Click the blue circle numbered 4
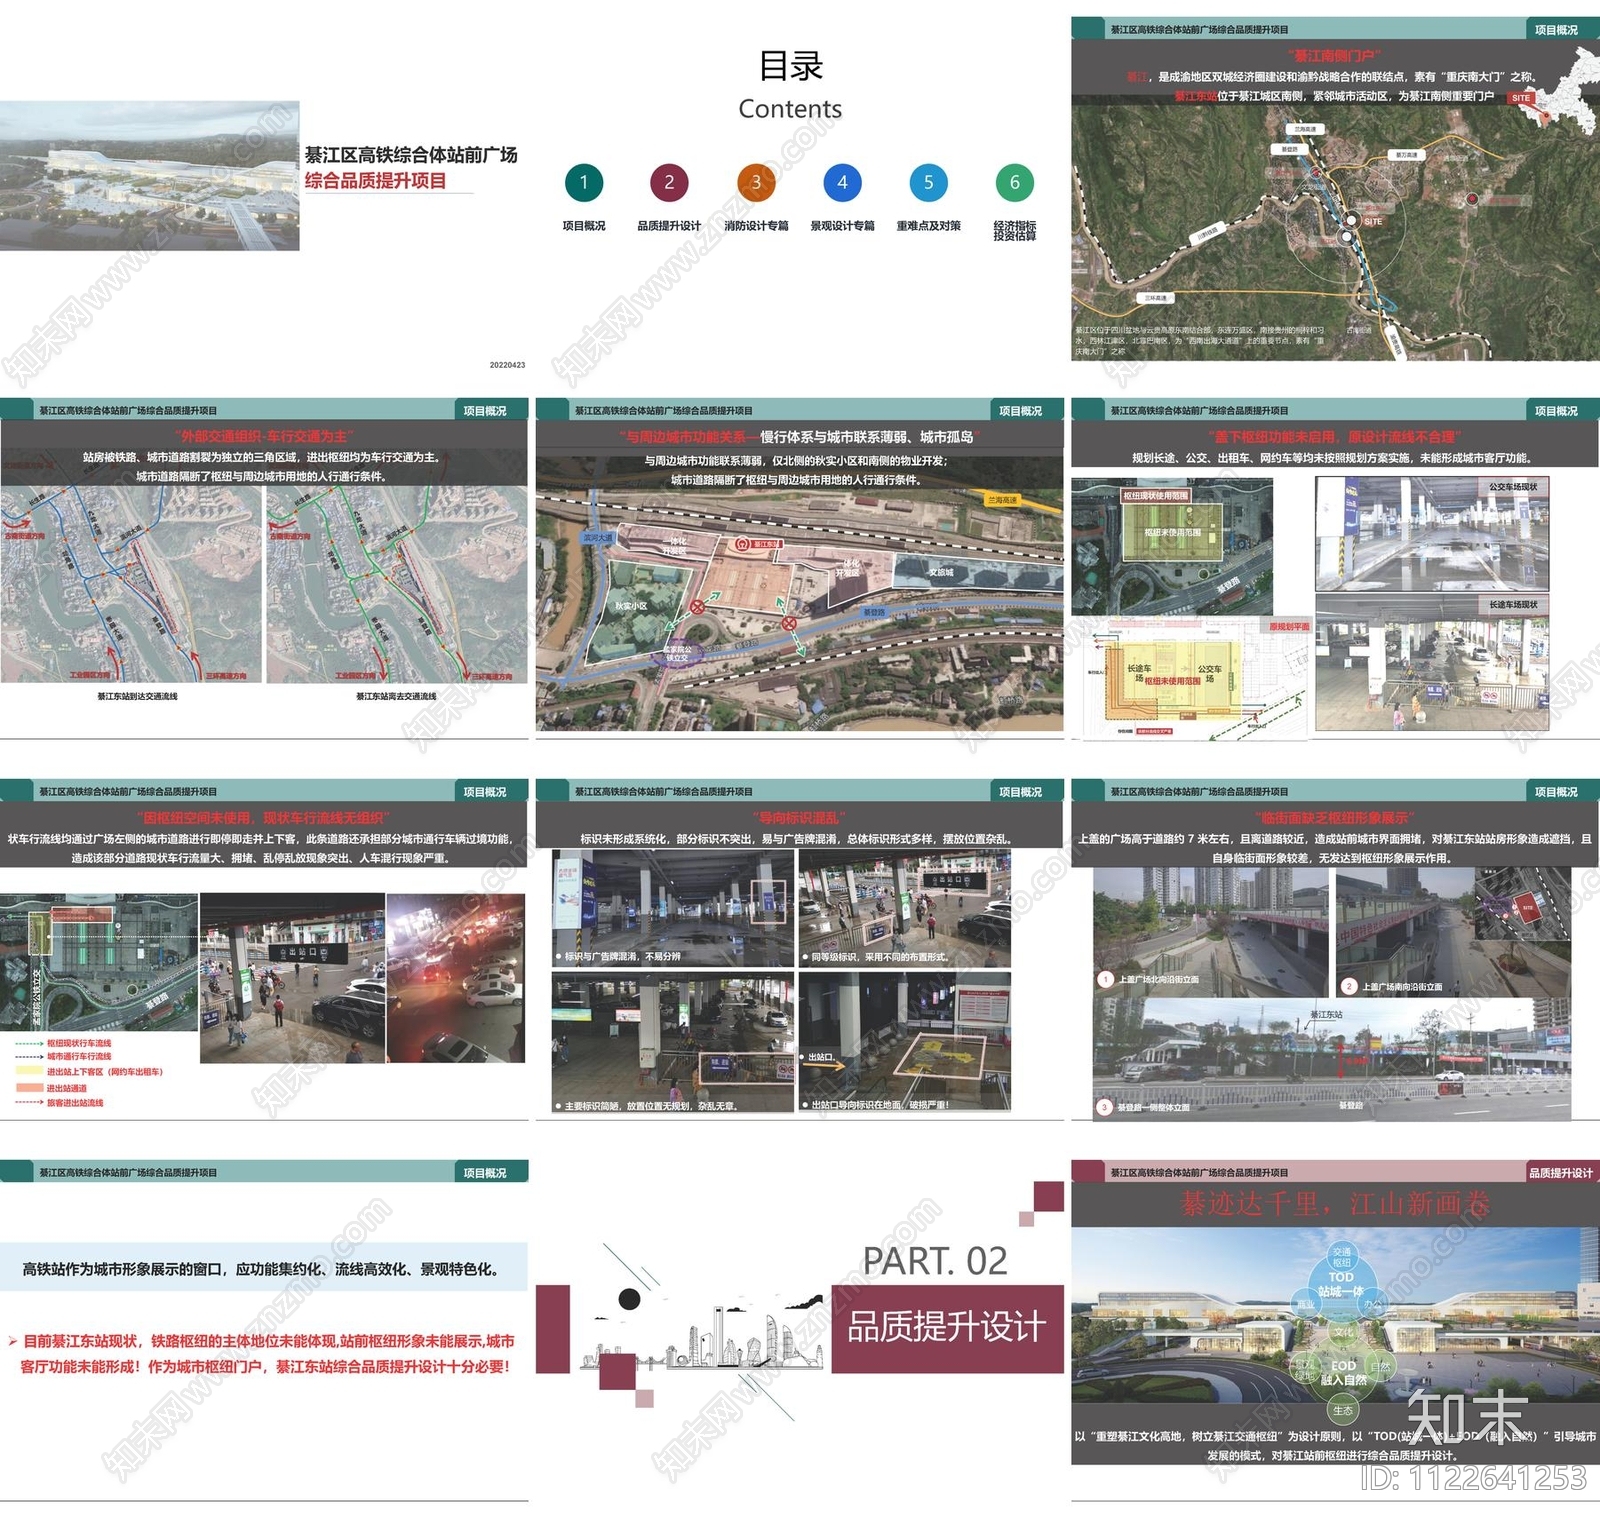This screenshot has height=1517, width=1600. pos(842,183)
